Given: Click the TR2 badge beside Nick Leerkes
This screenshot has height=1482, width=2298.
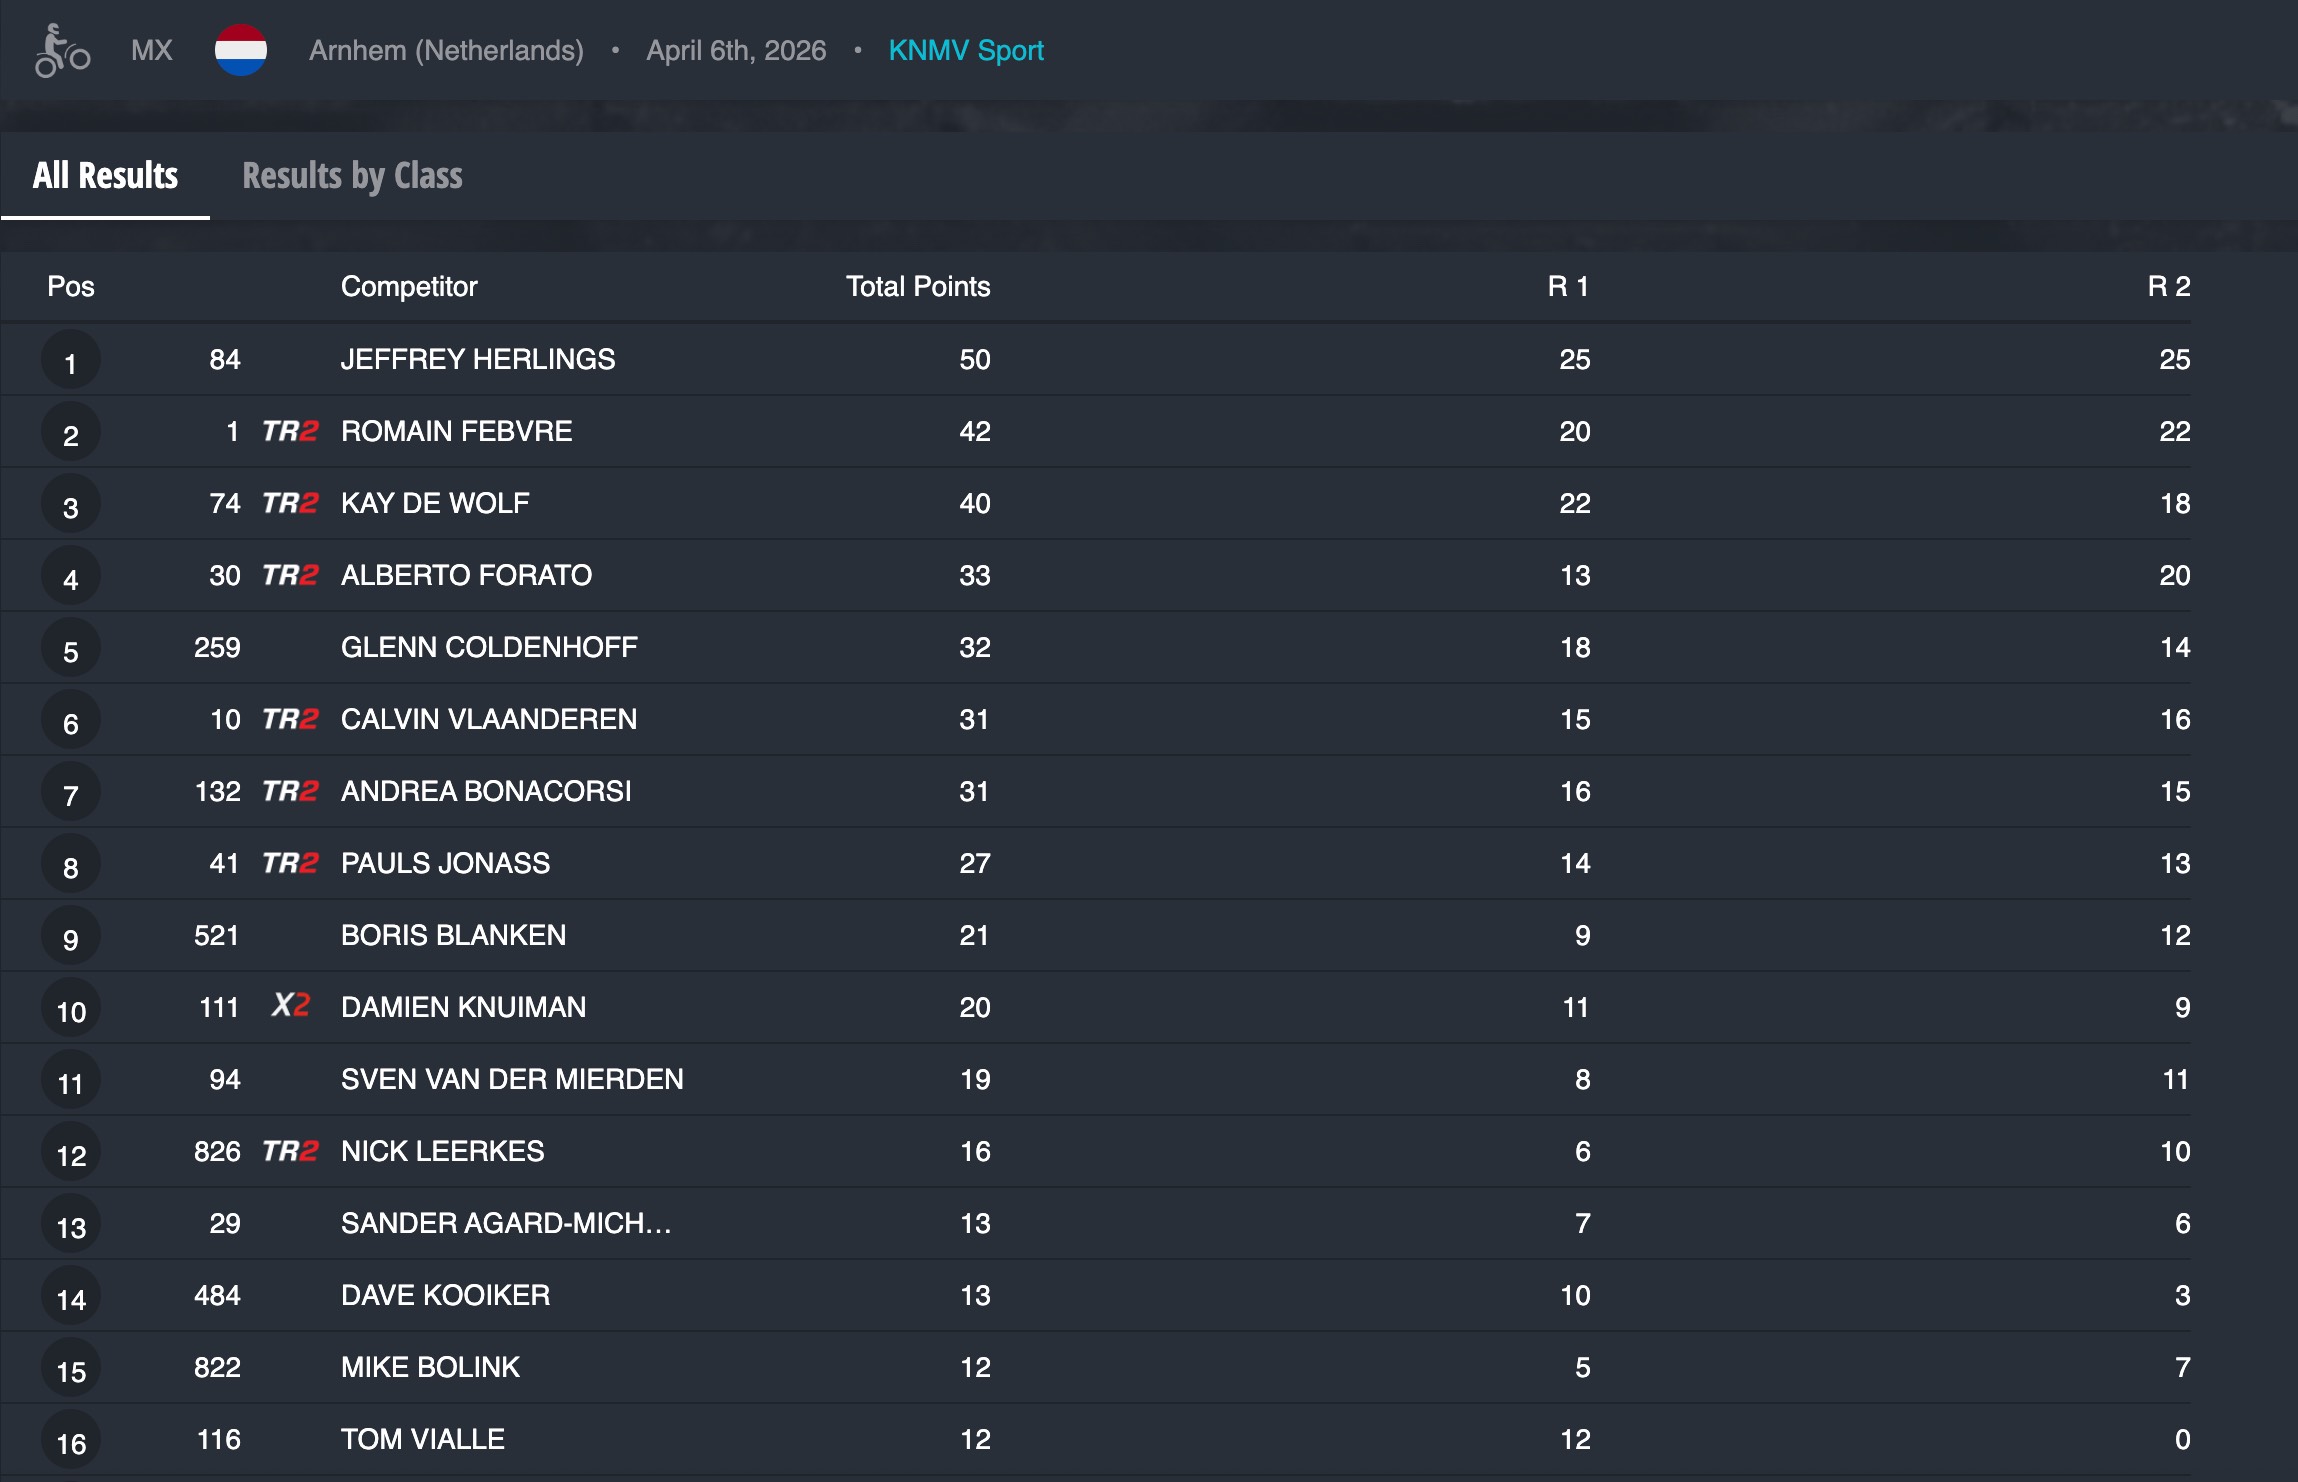Looking at the screenshot, I should [x=290, y=1151].
